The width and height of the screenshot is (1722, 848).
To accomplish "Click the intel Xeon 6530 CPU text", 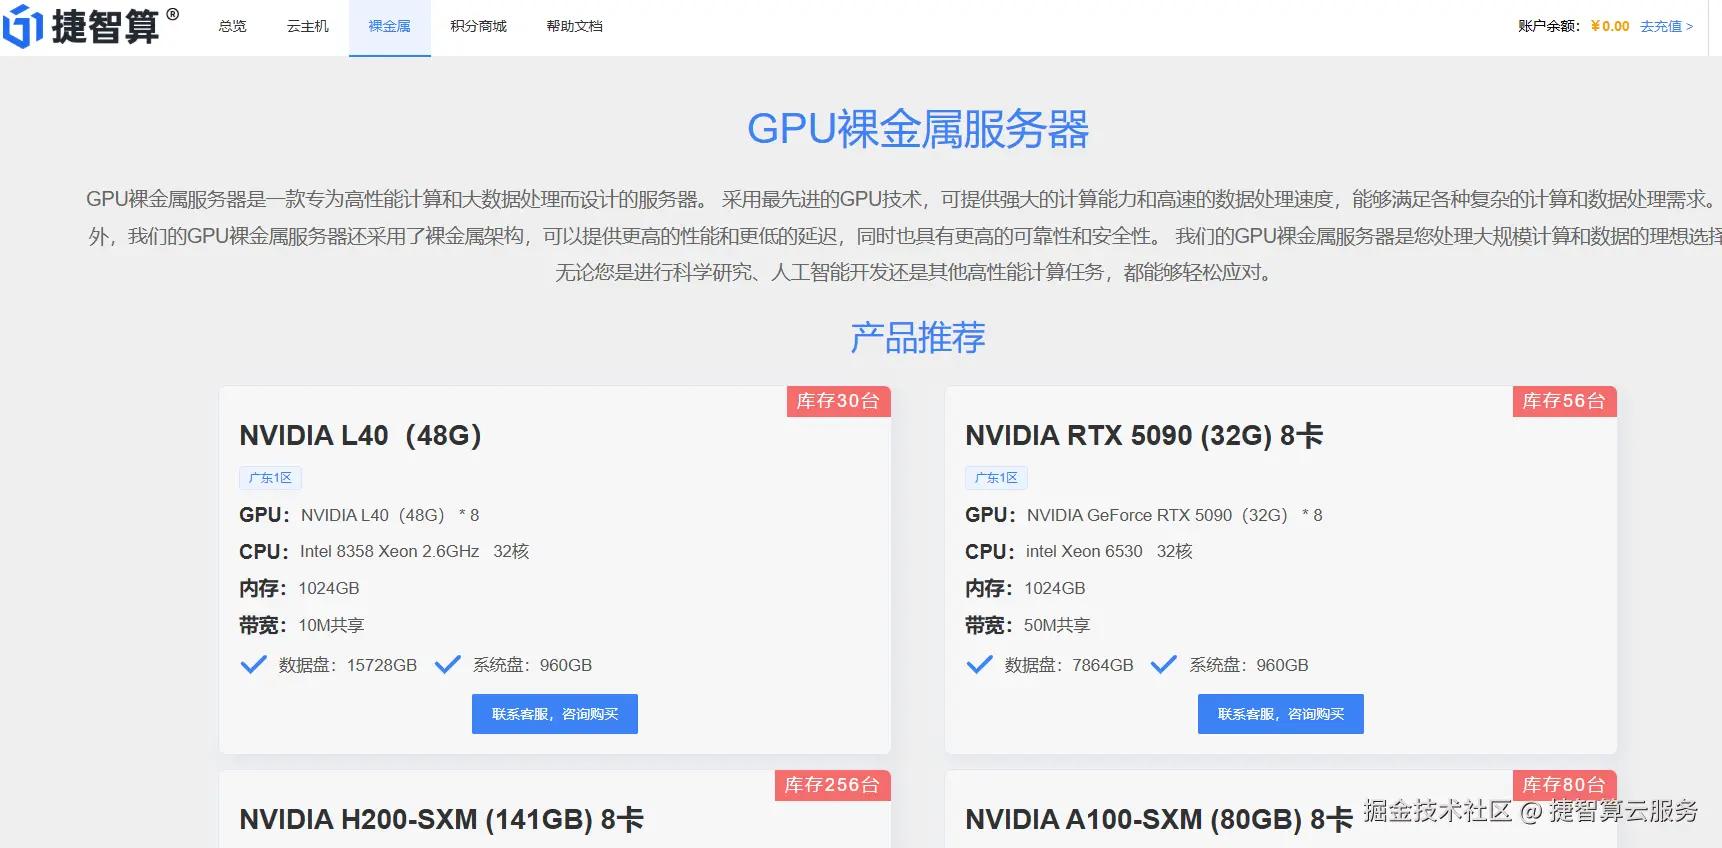I will click(1084, 552).
